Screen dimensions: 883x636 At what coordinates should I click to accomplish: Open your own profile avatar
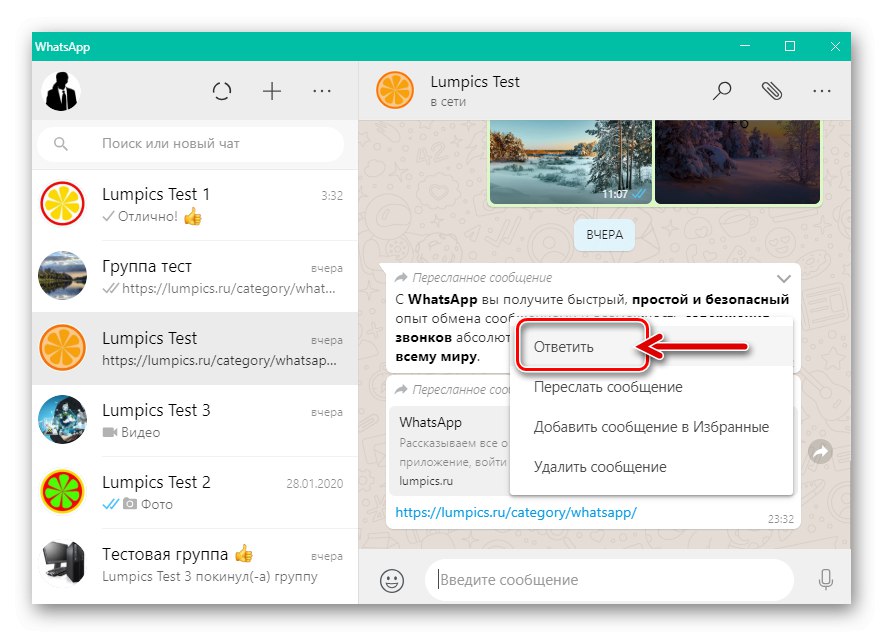(61, 91)
